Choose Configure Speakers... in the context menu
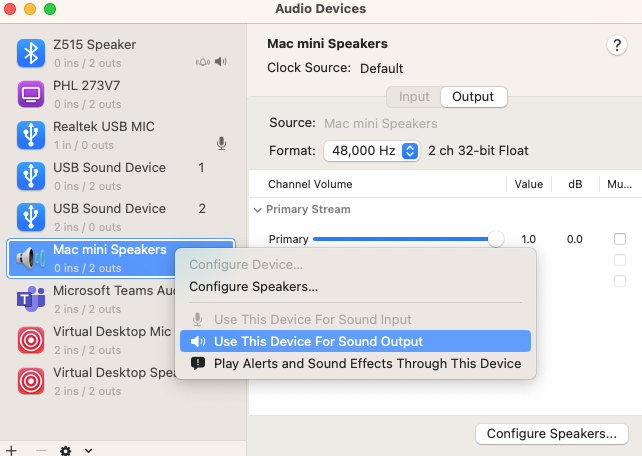Viewport: 642px width, 456px height. tap(253, 287)
